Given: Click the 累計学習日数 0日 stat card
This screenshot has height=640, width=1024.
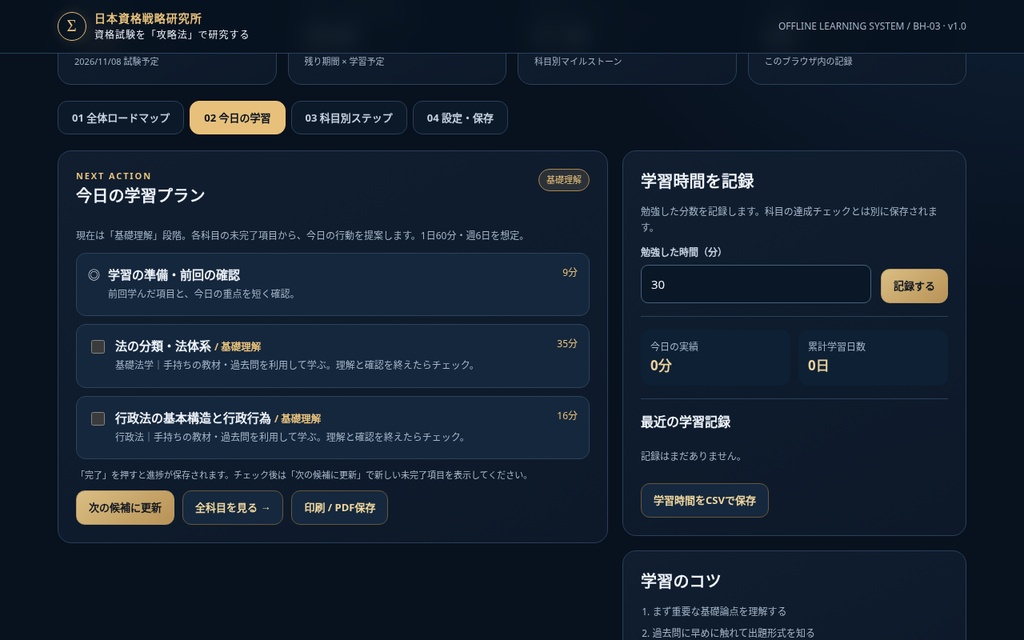Looking at the screenshot, I should click(873, 357).
